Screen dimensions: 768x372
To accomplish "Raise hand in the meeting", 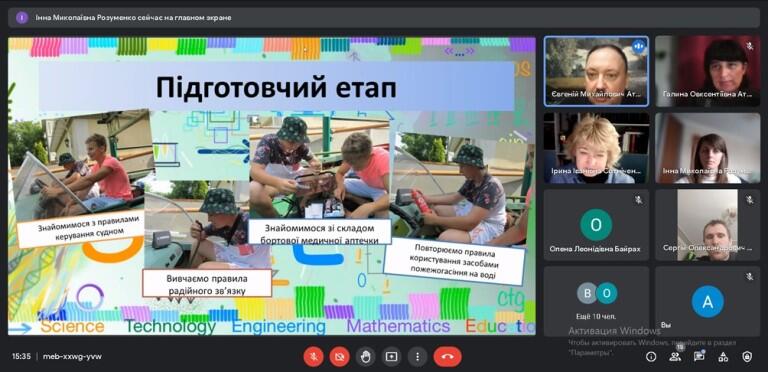I will click(x=365, y=356).
